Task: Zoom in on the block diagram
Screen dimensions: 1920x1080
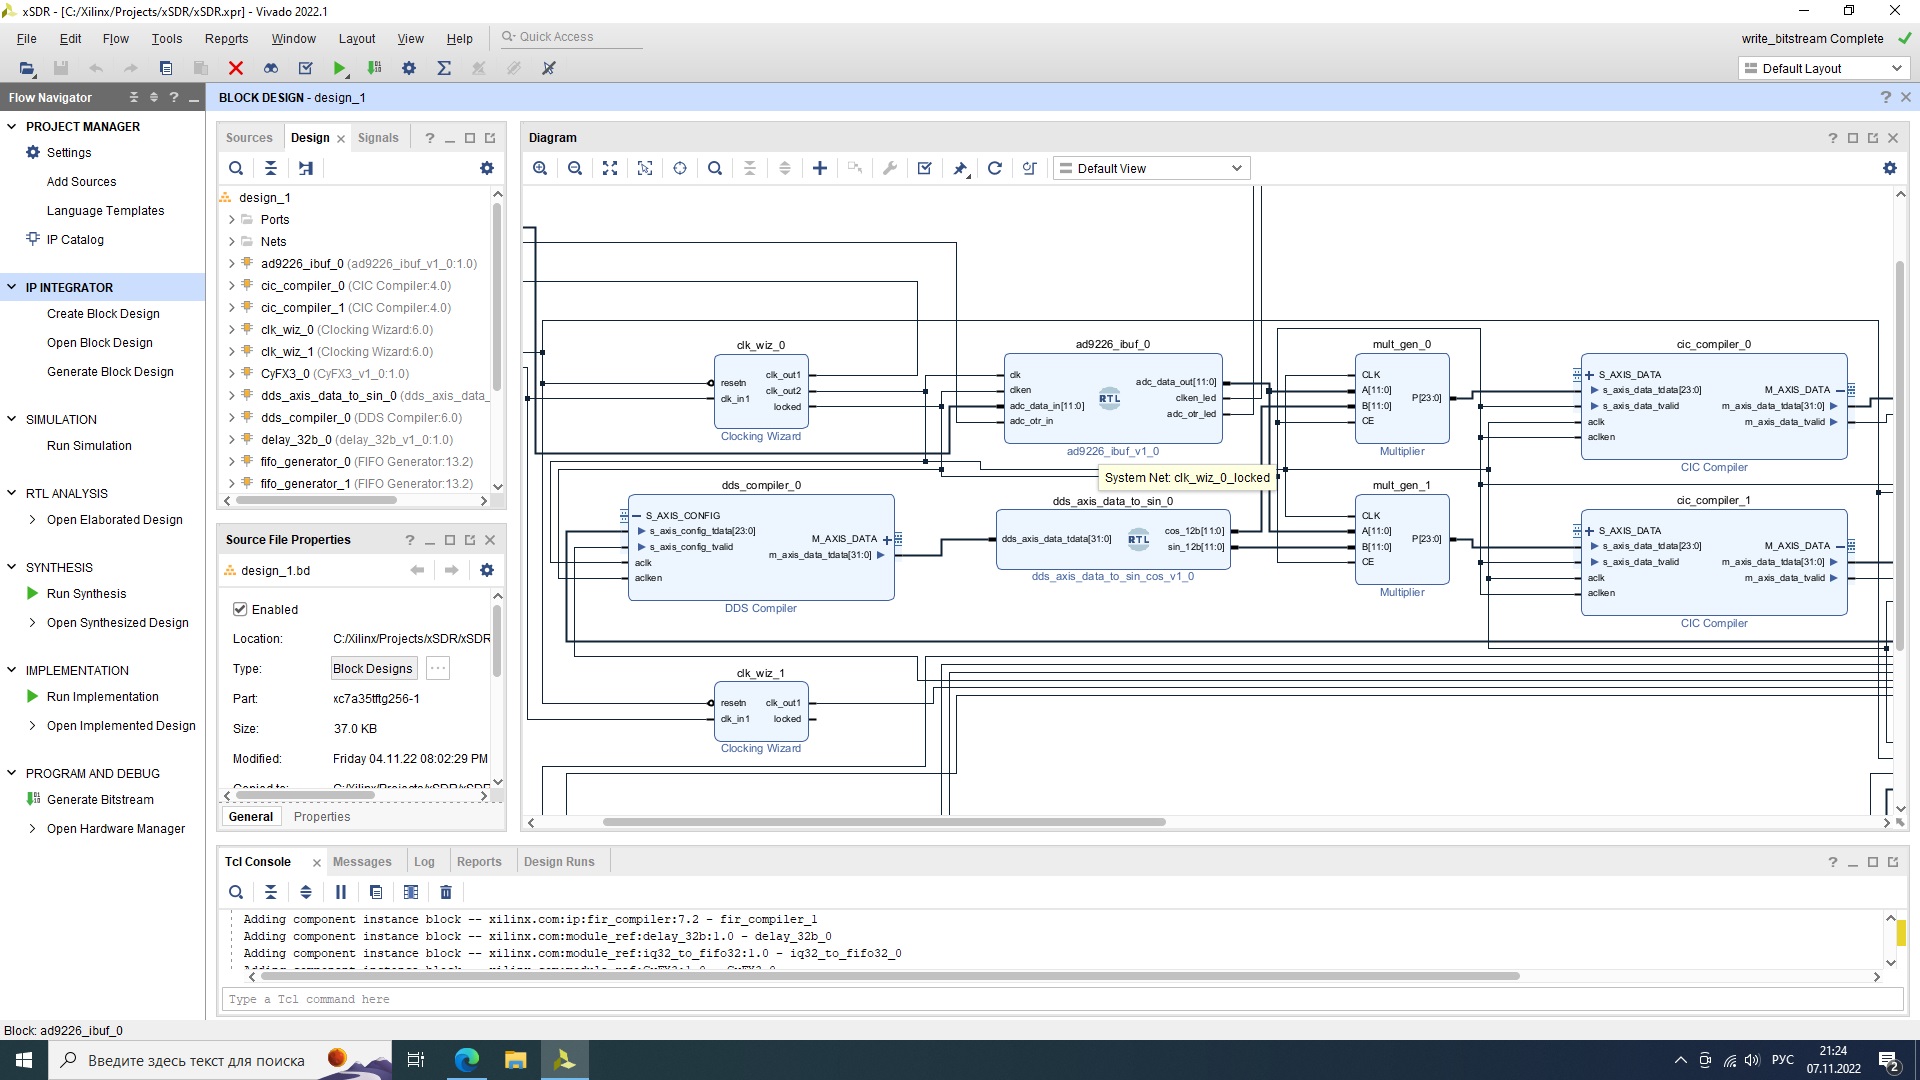Action: point(540,168)
